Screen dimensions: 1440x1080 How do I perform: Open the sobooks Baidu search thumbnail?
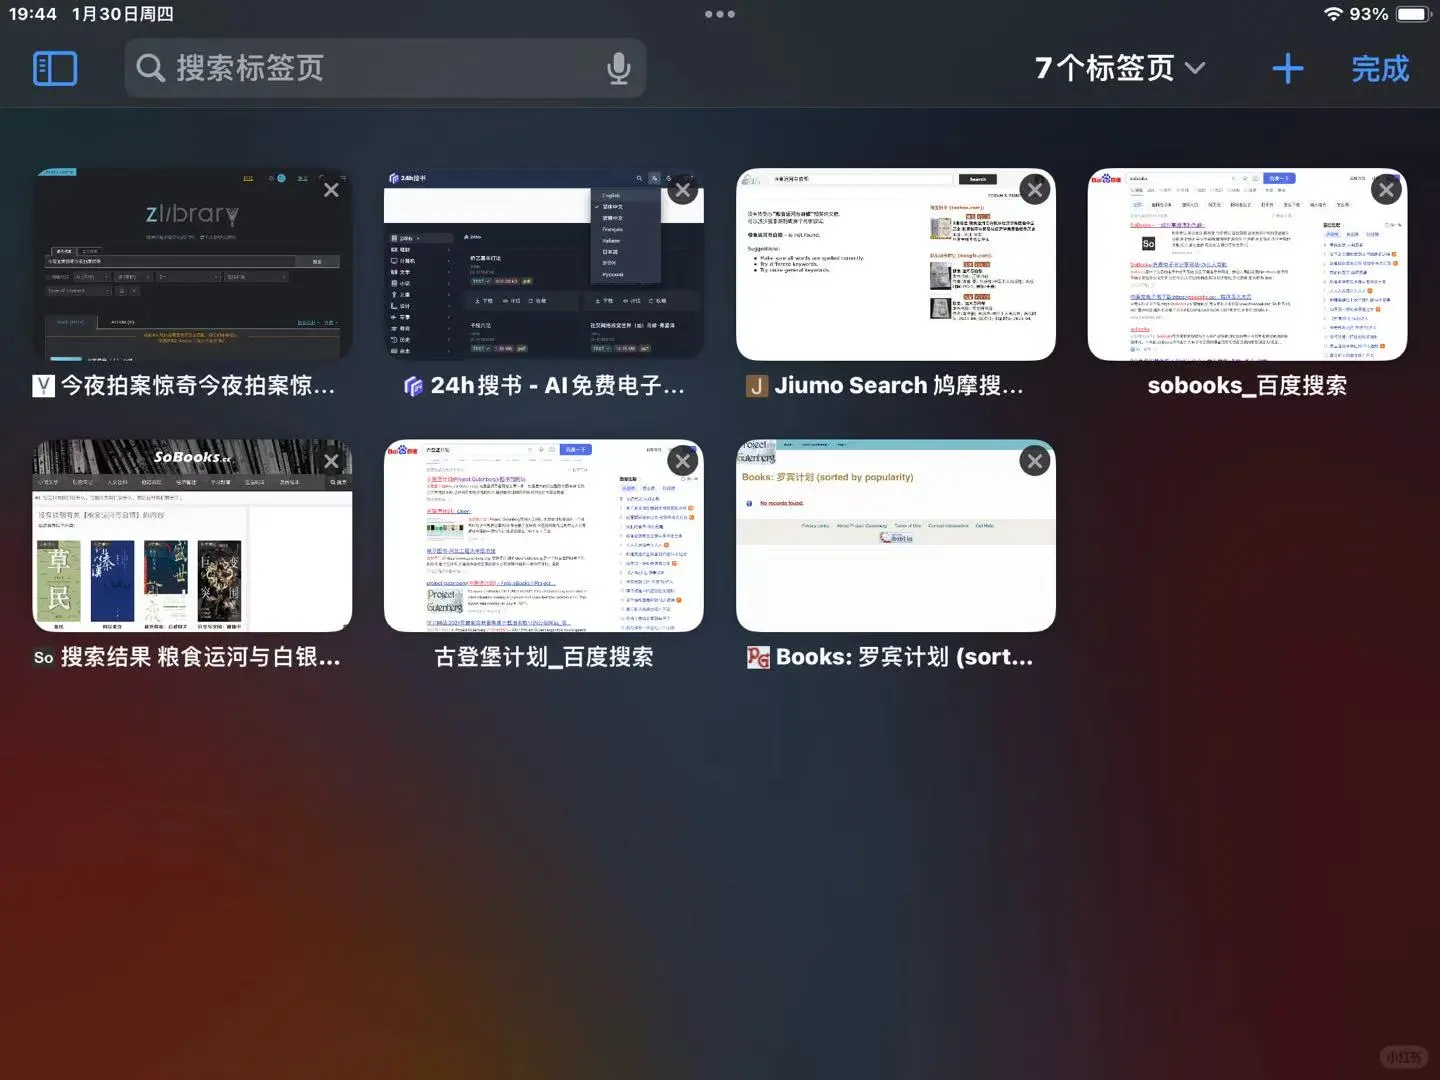click(1247, 265)
